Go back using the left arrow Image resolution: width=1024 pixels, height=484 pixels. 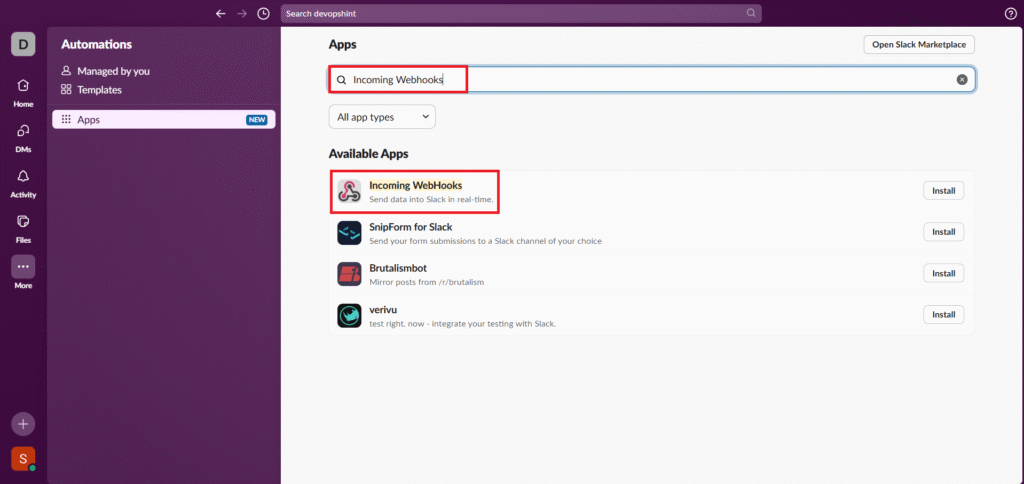[221, 13]
